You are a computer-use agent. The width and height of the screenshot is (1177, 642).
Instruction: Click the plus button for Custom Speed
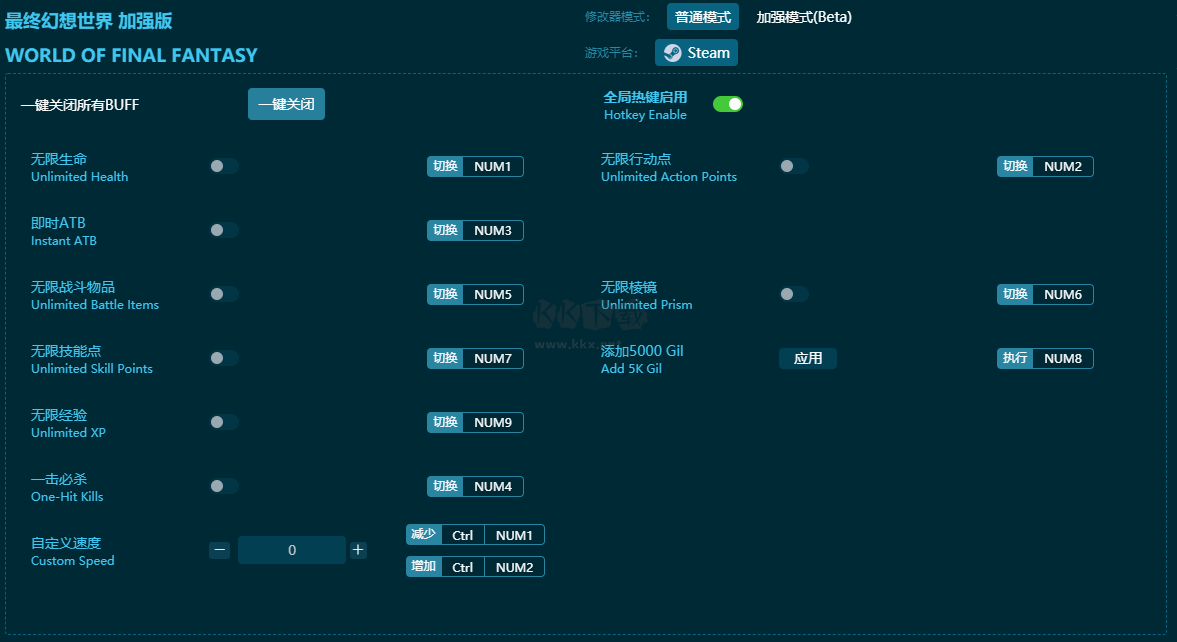pyautogui.click(x=358, y=550)
